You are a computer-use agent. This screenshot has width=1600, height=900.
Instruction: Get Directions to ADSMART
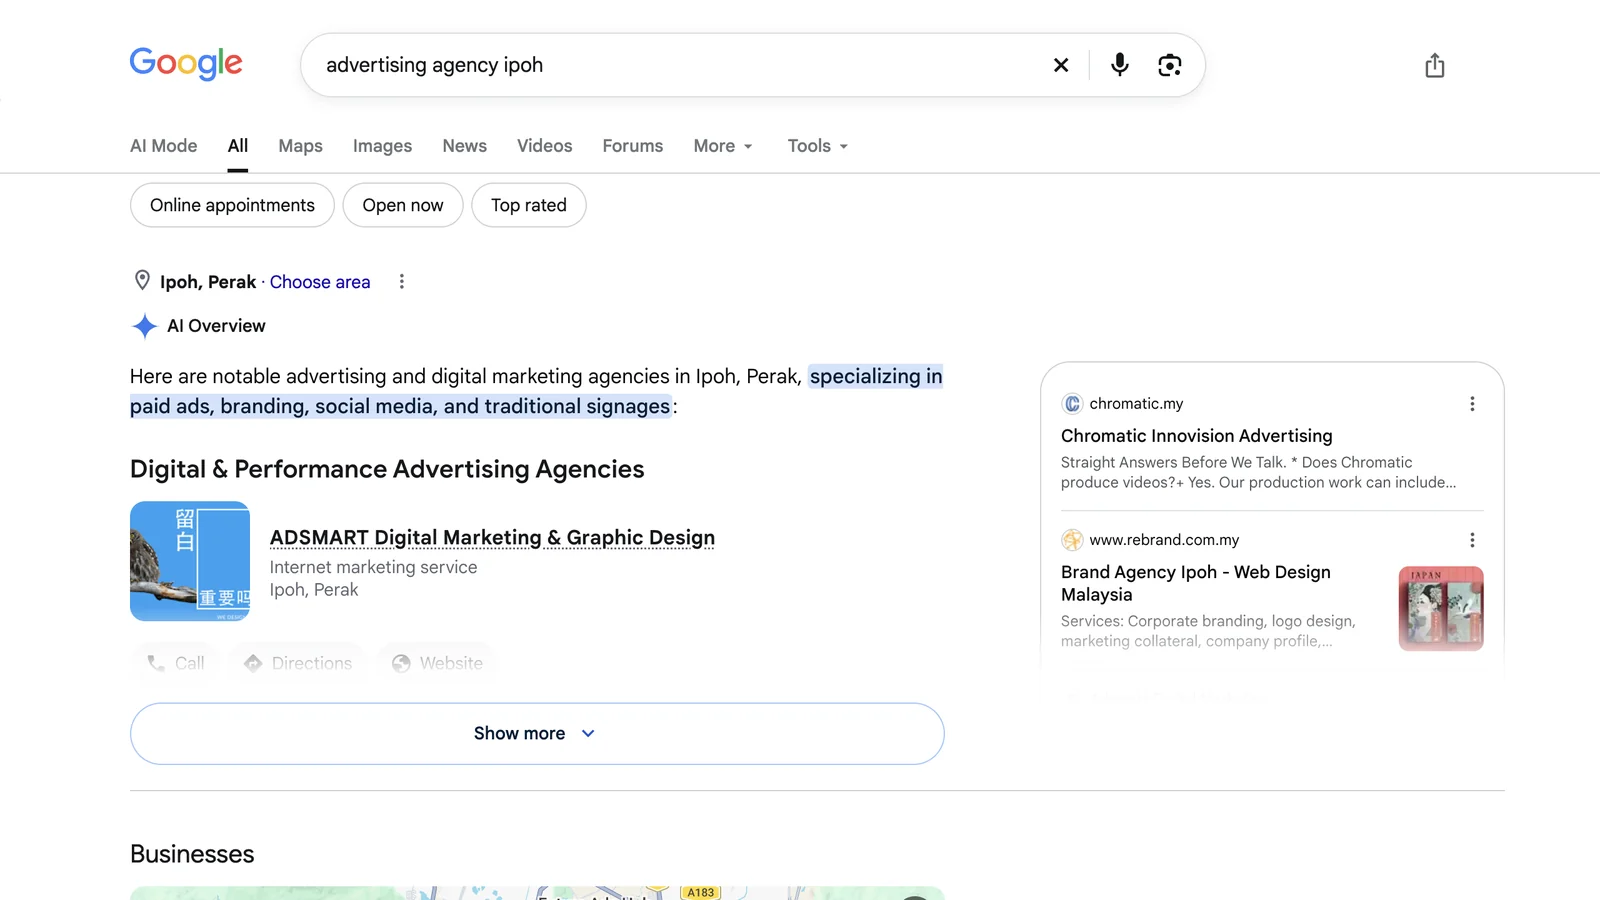298,663
